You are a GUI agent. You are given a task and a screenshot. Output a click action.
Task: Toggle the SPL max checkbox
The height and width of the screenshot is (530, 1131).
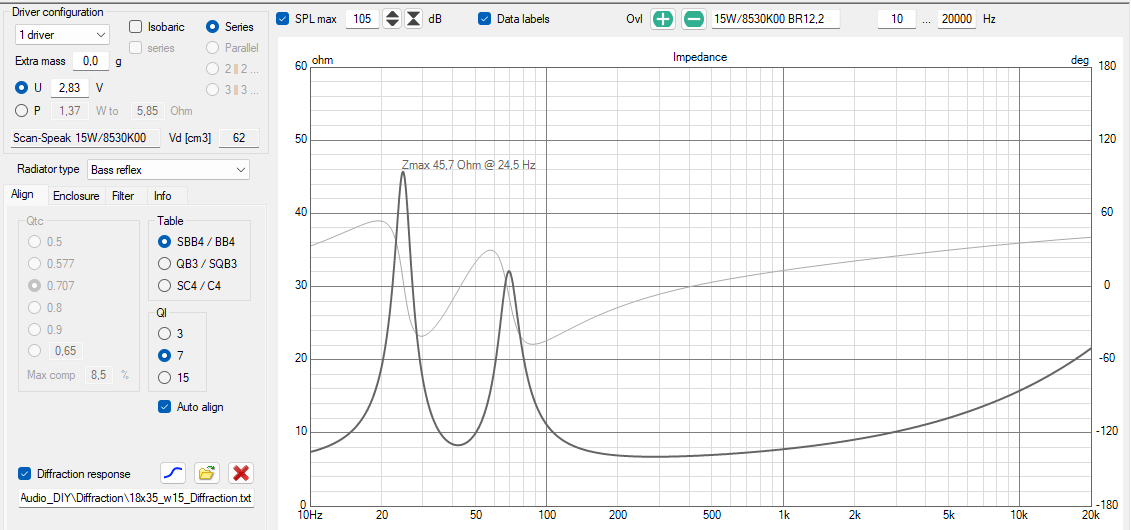283,19
